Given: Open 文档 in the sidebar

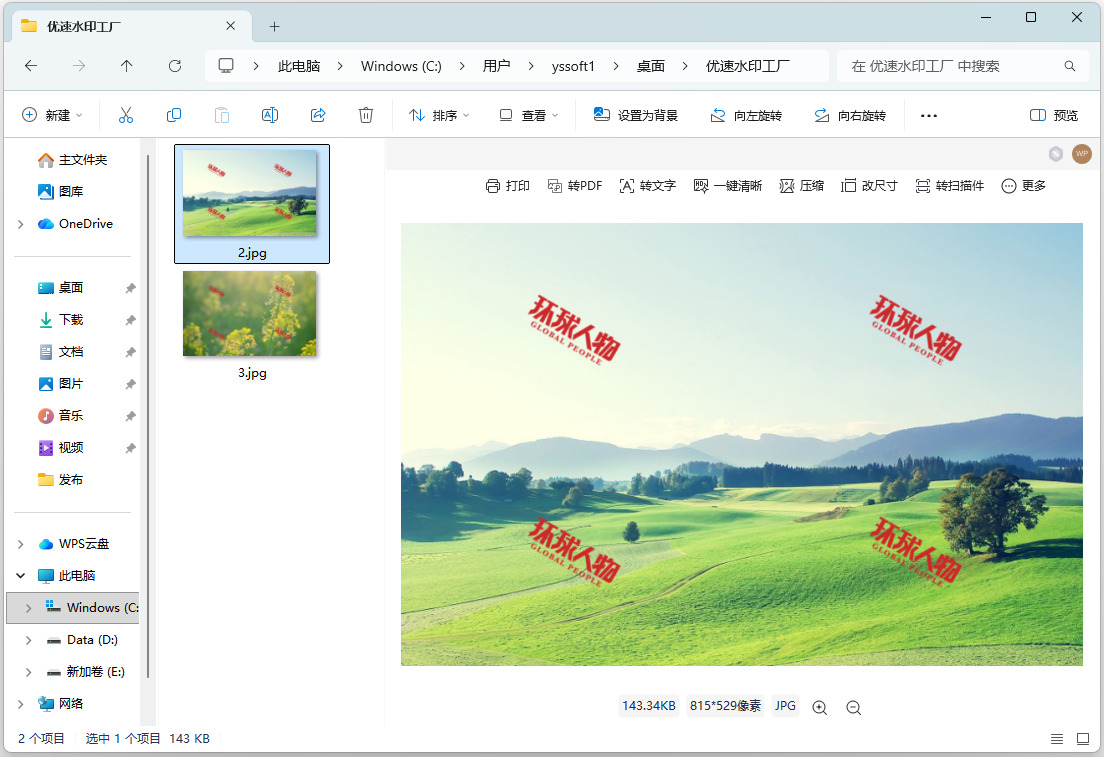Looking at the screenshot, I should point(61,352).
